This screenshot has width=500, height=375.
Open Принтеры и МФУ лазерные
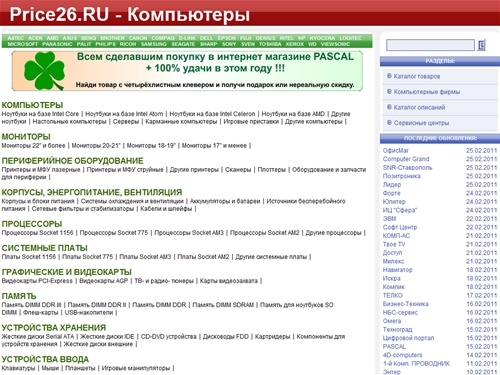41,170
